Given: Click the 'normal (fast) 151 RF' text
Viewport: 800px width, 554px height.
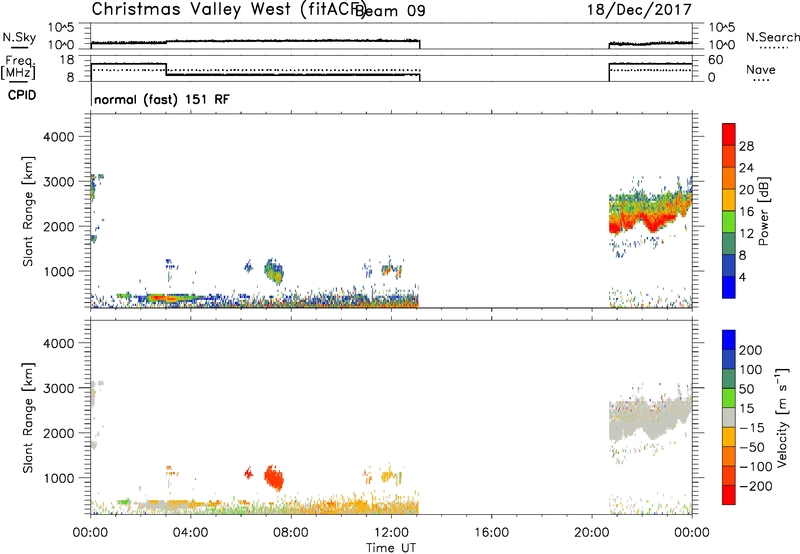Looking at the screenshot, I should [x=162, y=99].
